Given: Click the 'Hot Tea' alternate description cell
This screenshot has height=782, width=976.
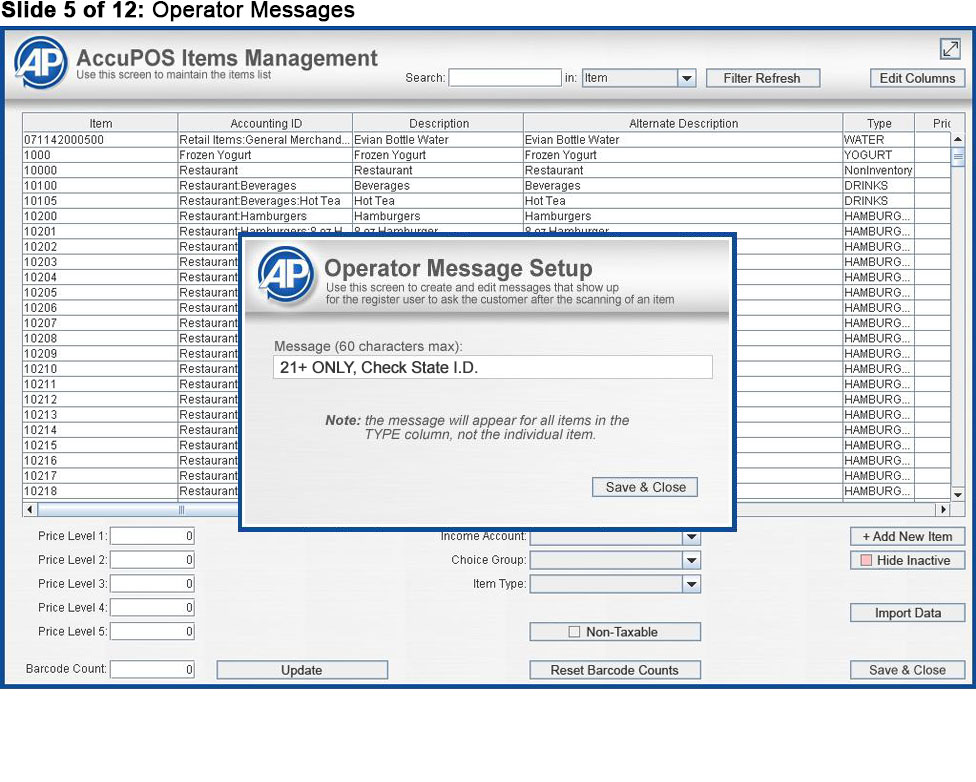Looking at the screenshot, I should coord(683,200).
